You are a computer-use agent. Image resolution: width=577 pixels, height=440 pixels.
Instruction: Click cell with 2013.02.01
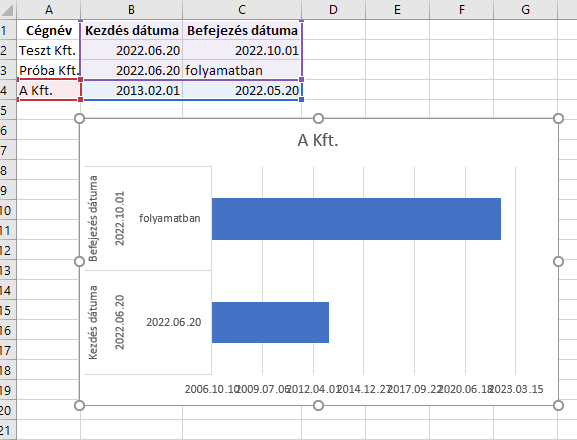(131, 90)
